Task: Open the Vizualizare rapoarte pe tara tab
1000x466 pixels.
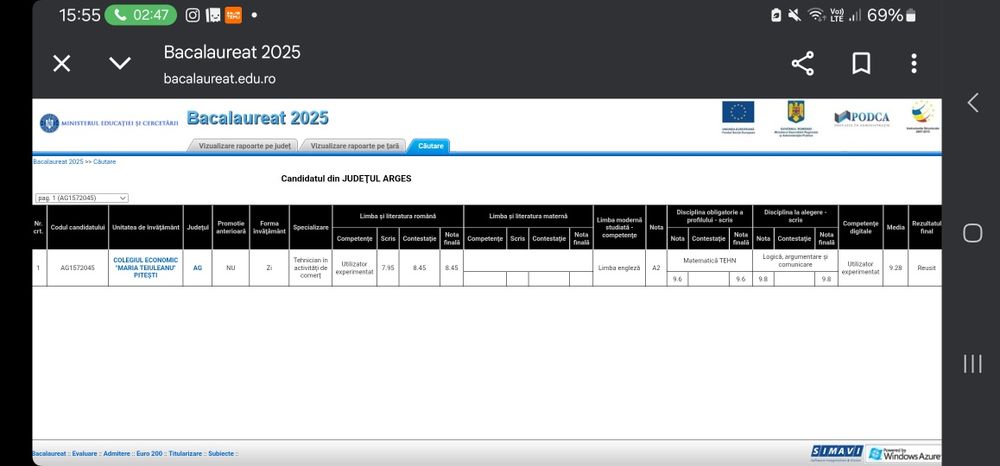Action: [355, 146]
